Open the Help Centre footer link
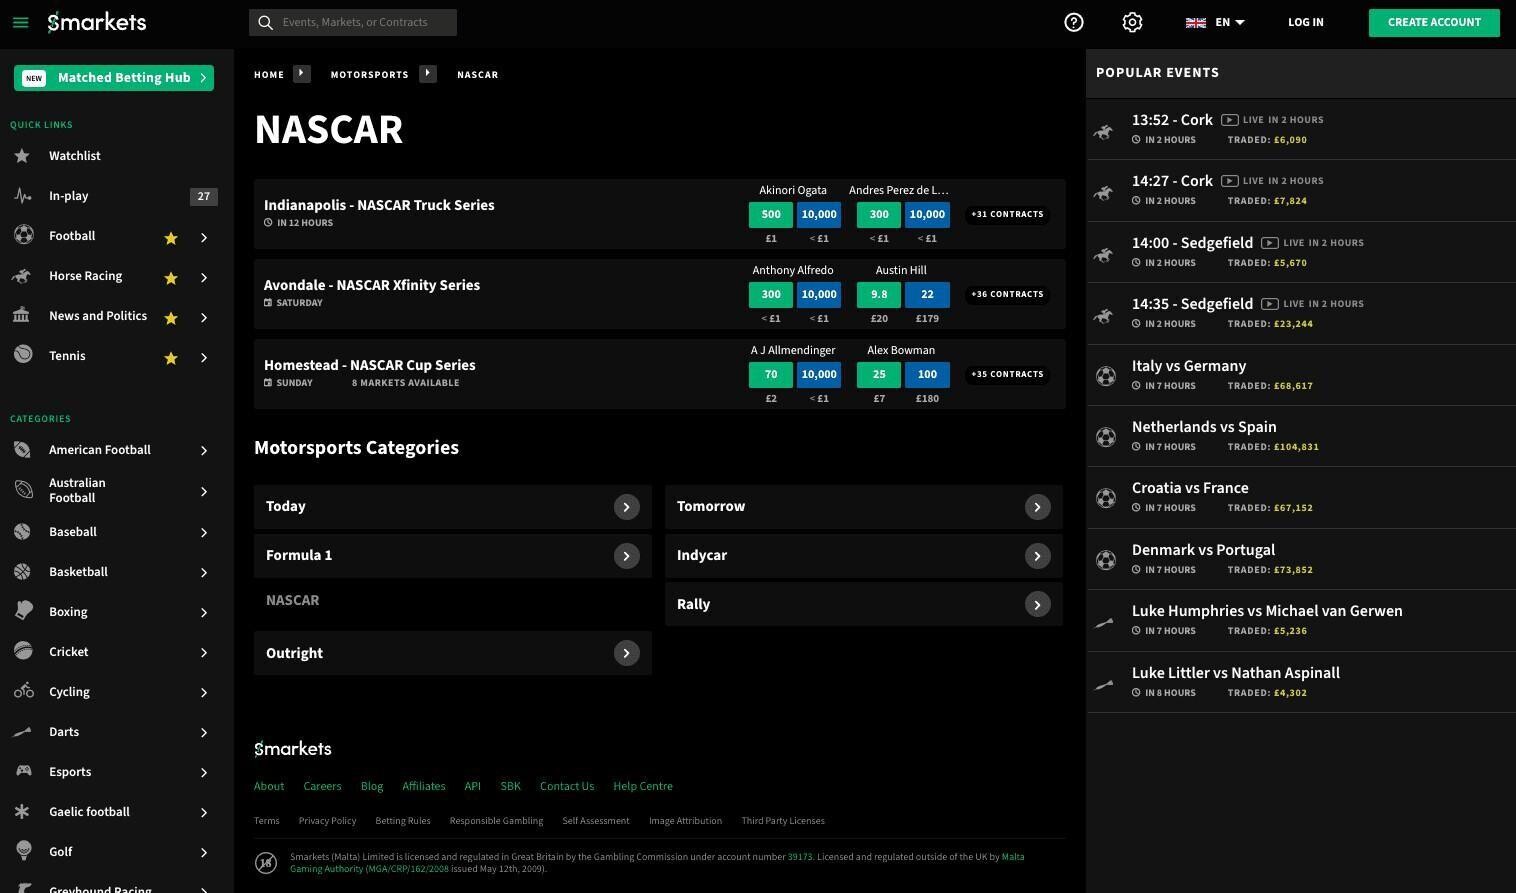 pyautogui.click(x=643, y=786)
